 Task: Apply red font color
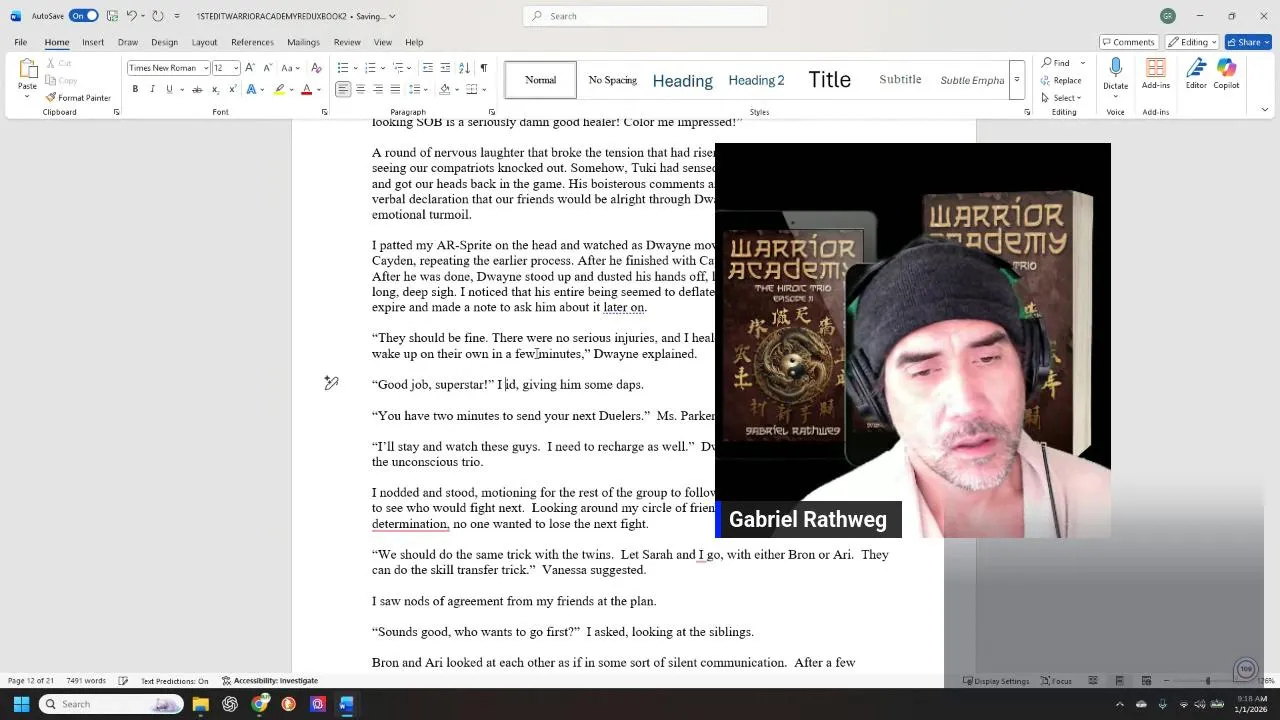(x=306, y=90)
